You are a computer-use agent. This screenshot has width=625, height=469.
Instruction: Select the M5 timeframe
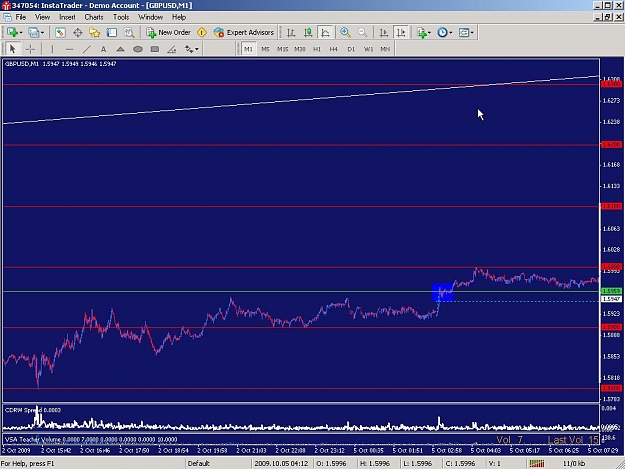click(x=265, y=49)
